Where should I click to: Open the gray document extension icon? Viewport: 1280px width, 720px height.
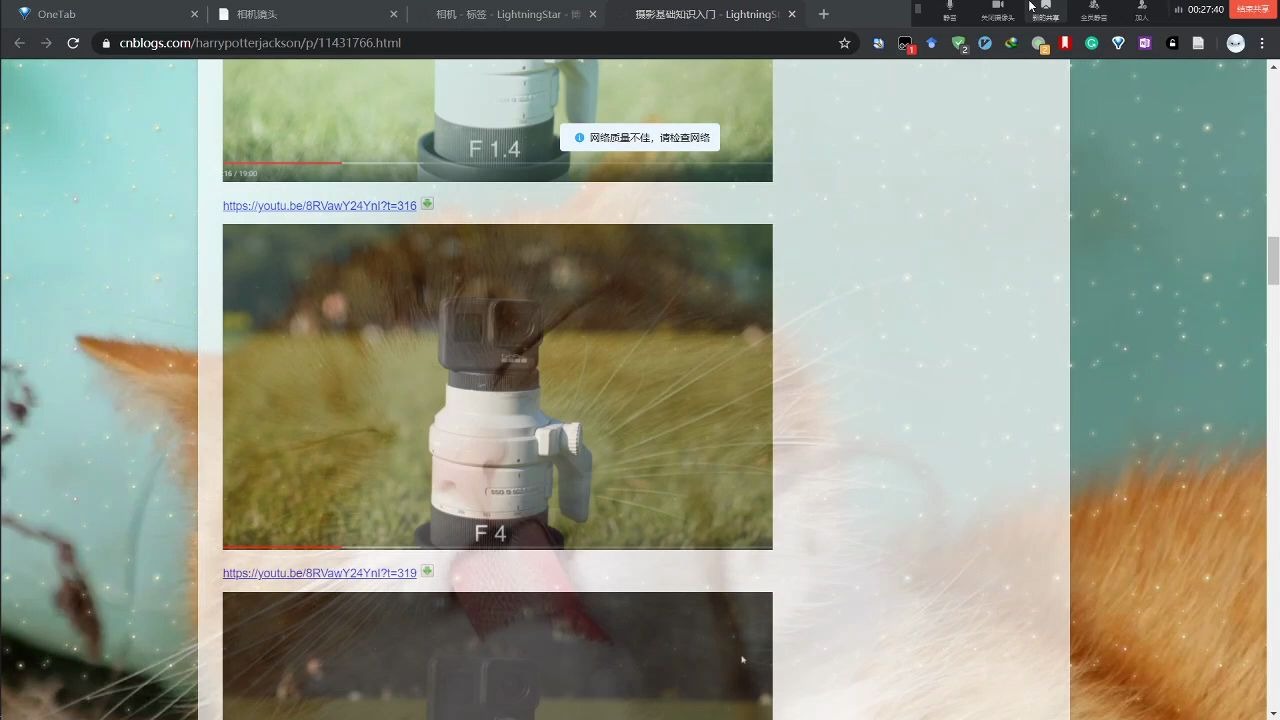click(x=1198, y=43)
